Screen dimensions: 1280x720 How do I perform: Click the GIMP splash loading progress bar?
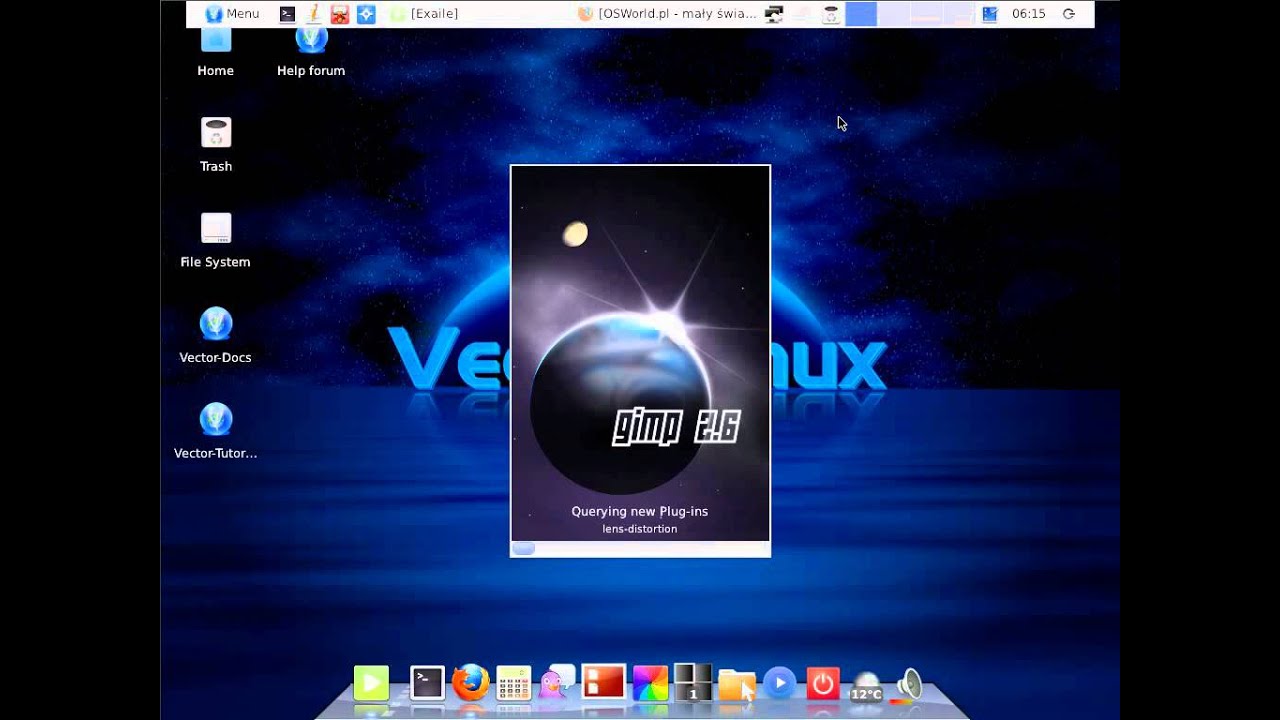point(640,548)
